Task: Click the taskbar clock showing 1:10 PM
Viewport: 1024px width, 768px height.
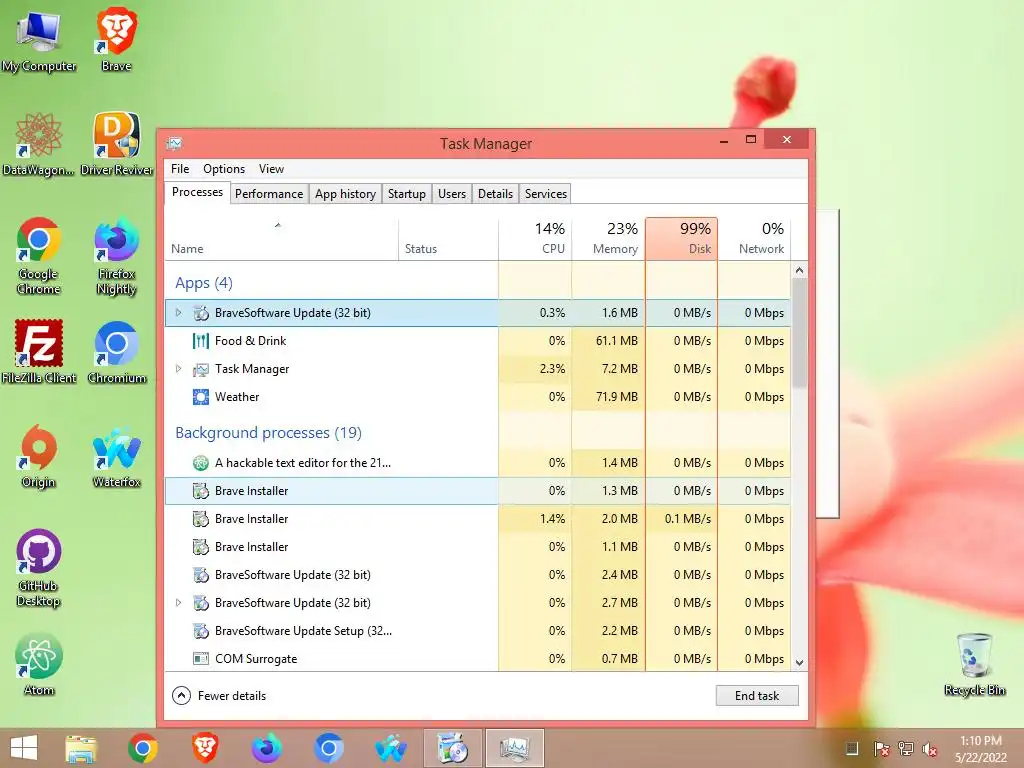Action: point(980,749)
